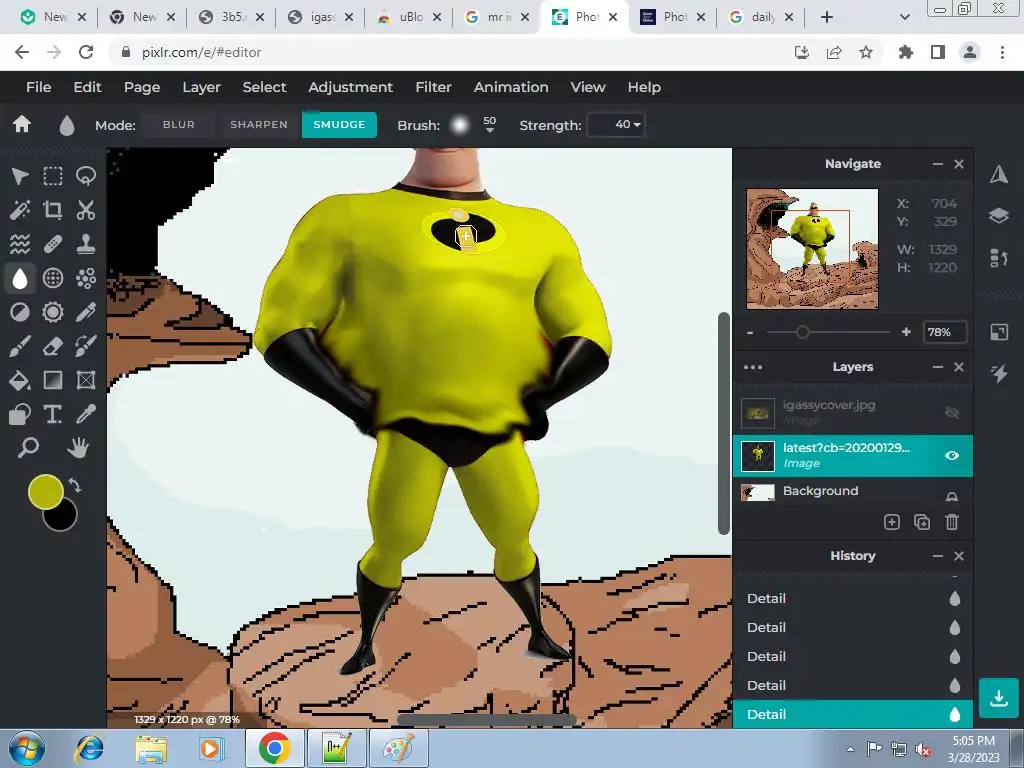Screen dimensions: 1024x768
Task: Show the hidden igassycover.jpg layer
Action: [x=952, y=412]
